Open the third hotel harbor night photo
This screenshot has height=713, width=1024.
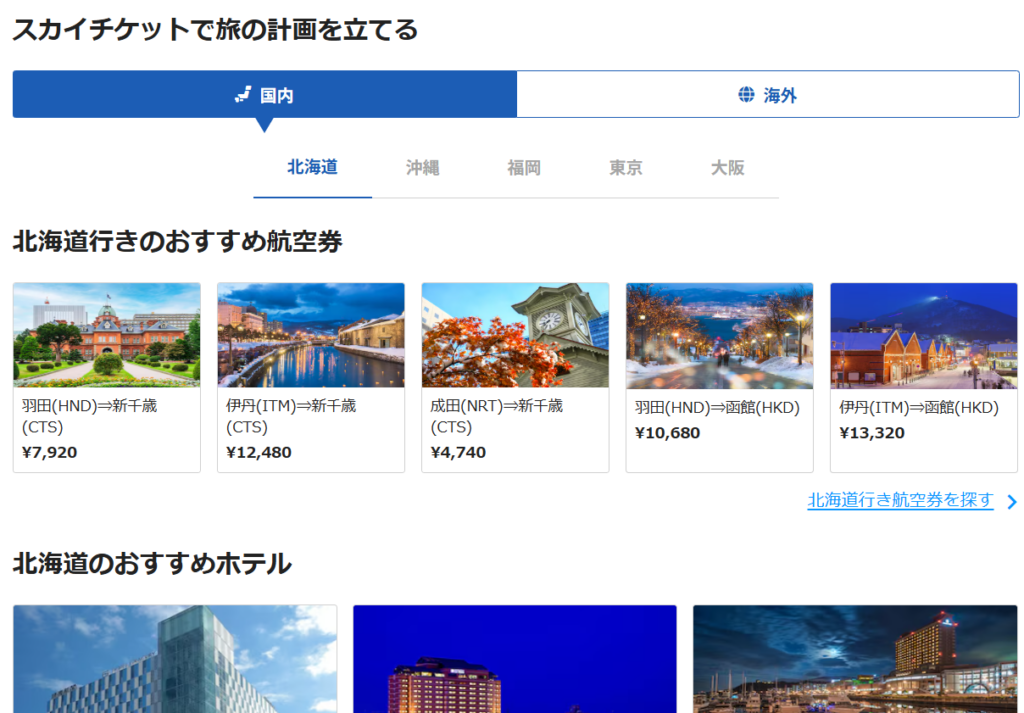tap(855, 659)
